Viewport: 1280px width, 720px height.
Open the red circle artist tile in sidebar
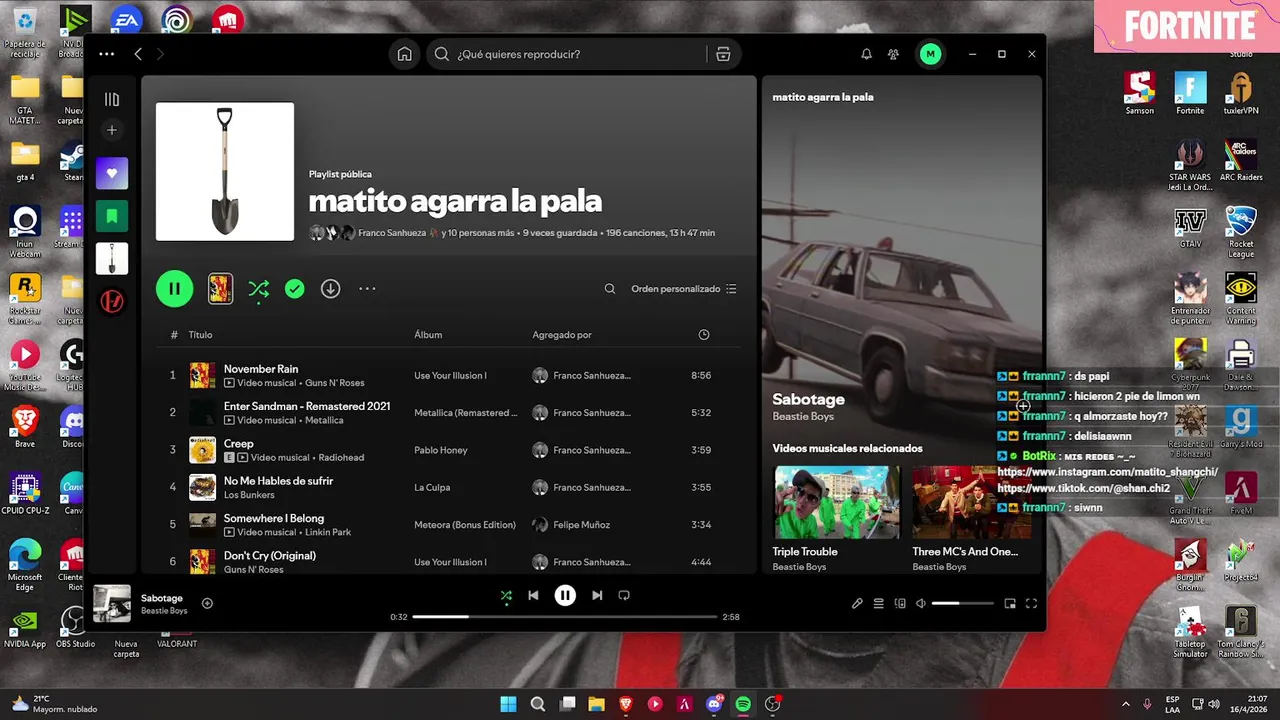pyautogui.click(x=112, y=300)
